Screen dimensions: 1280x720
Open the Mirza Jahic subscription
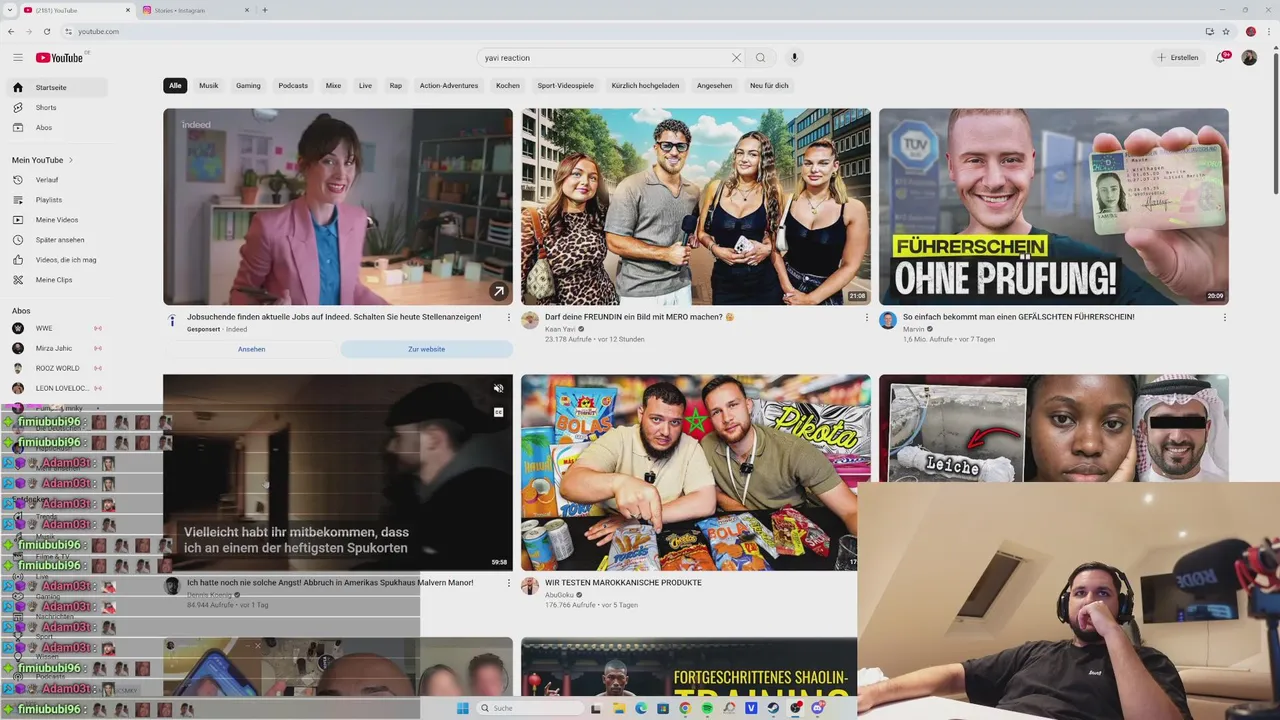pos(58,348)
